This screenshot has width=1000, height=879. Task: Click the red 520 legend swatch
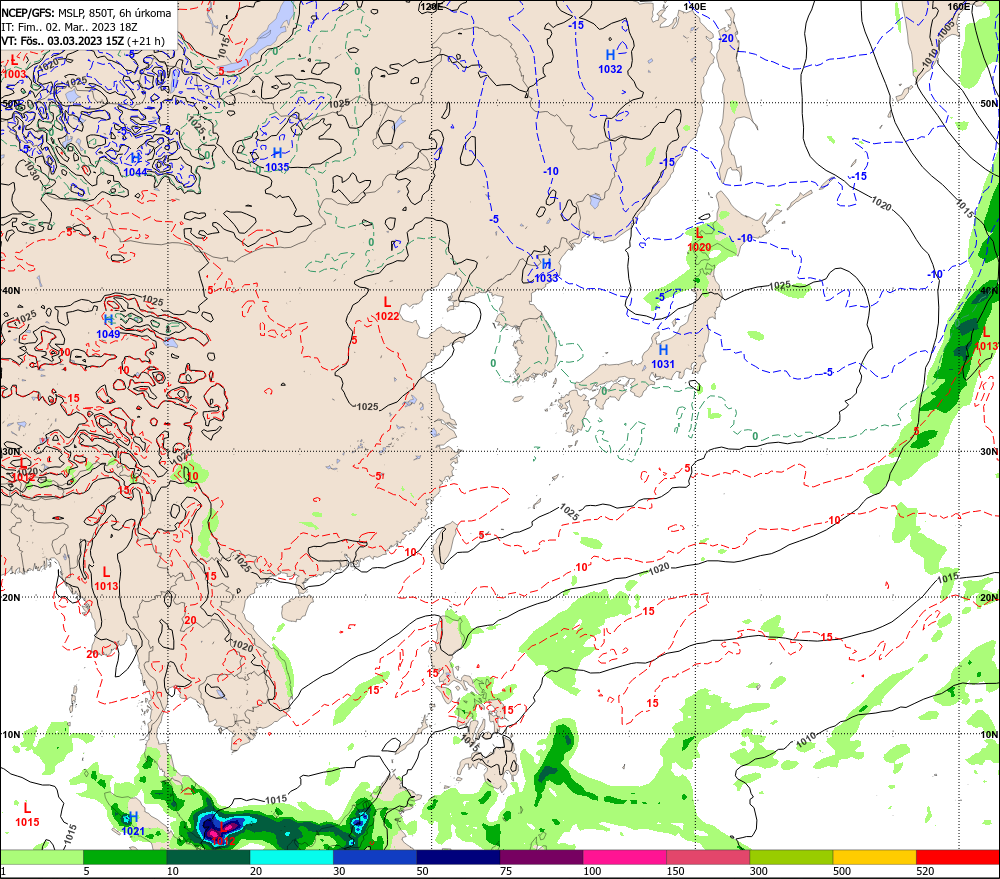[958, 857]
